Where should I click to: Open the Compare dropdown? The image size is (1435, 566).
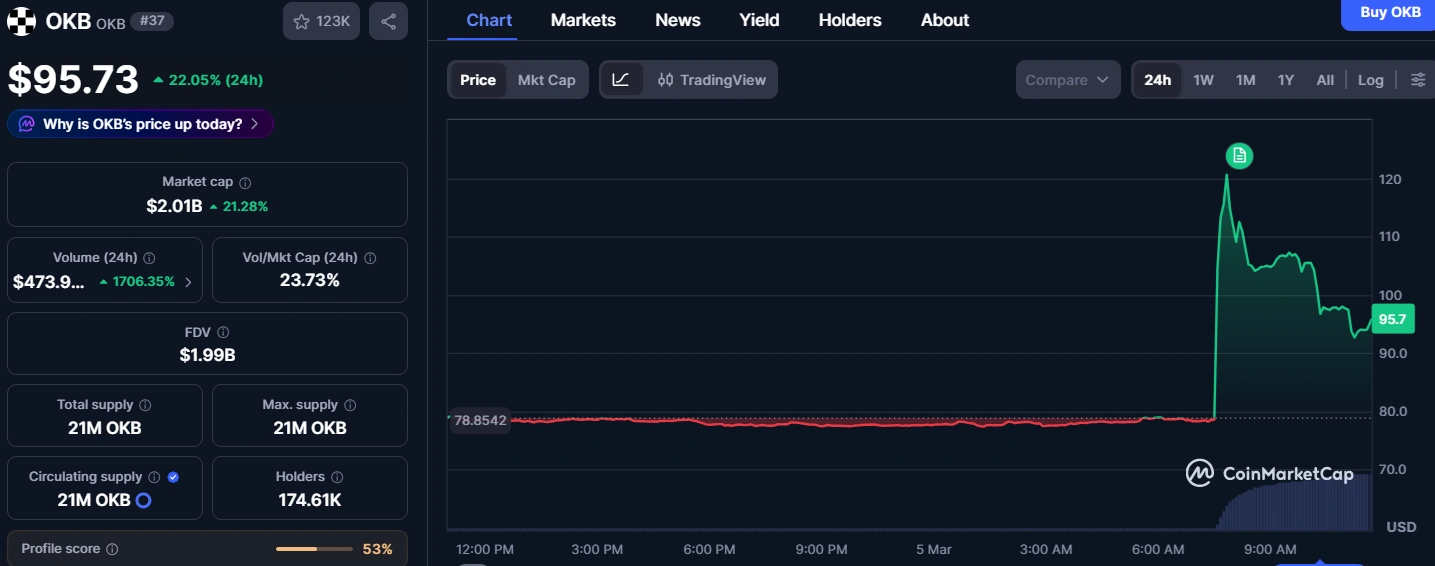[1067, 80]
